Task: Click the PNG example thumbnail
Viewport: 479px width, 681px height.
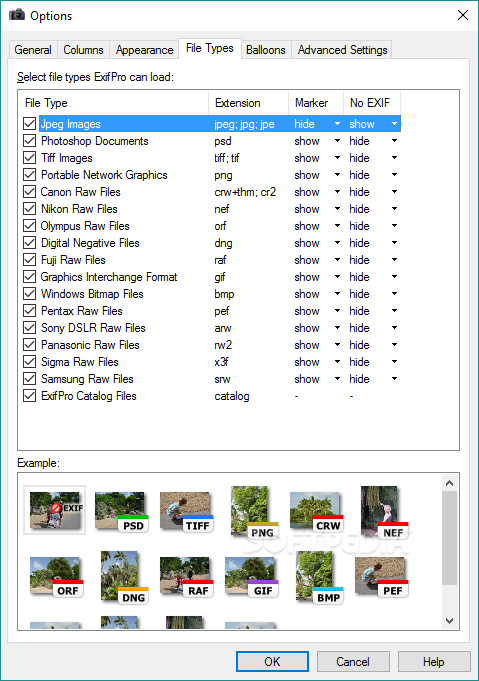Action: [254, 512]
